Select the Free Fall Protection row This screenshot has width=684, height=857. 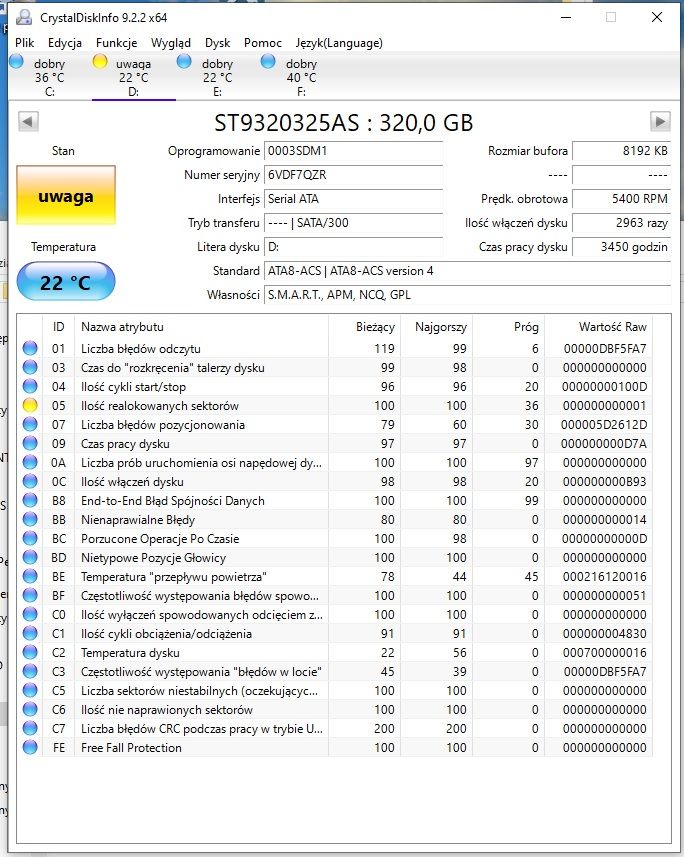click(335, 748)
